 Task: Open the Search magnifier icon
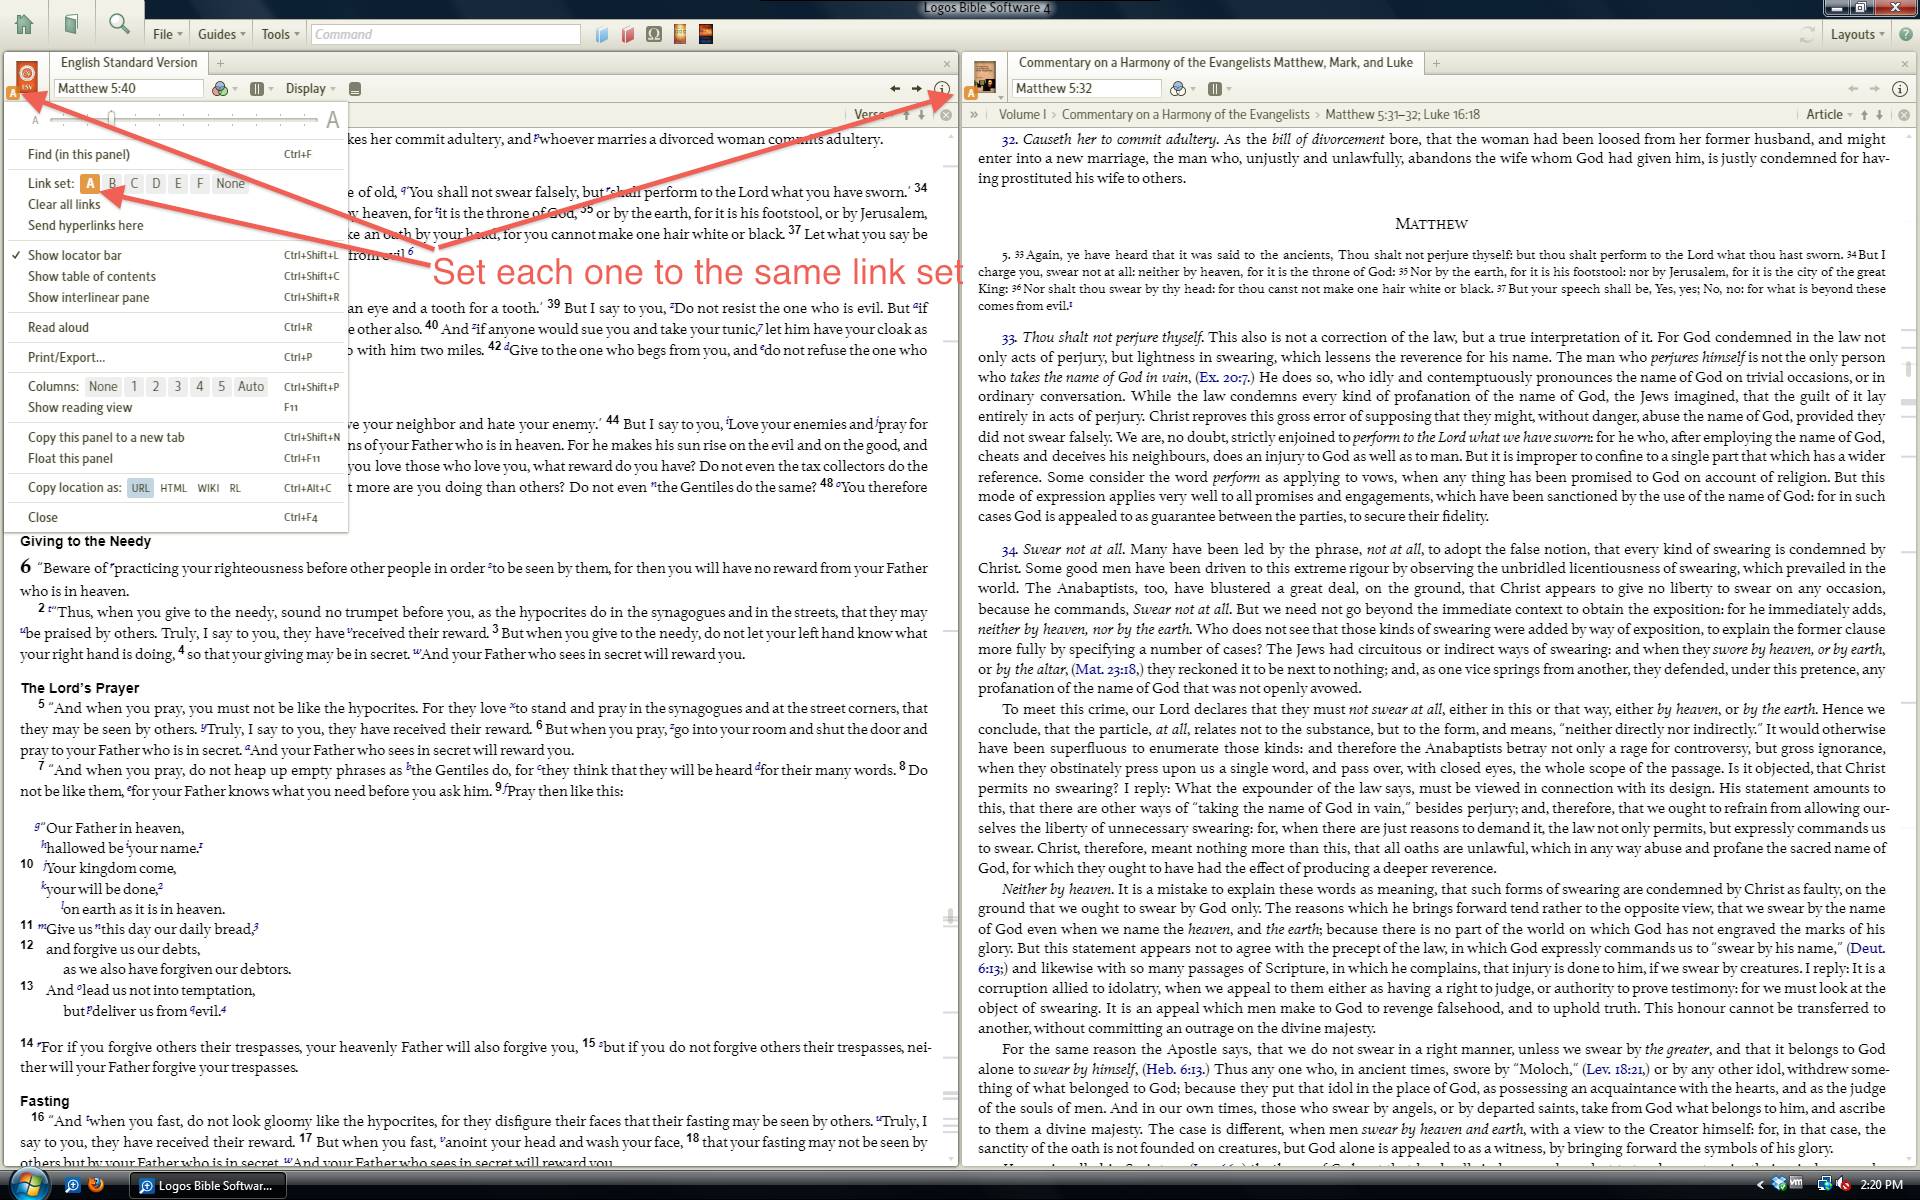[x=119, y=24]
